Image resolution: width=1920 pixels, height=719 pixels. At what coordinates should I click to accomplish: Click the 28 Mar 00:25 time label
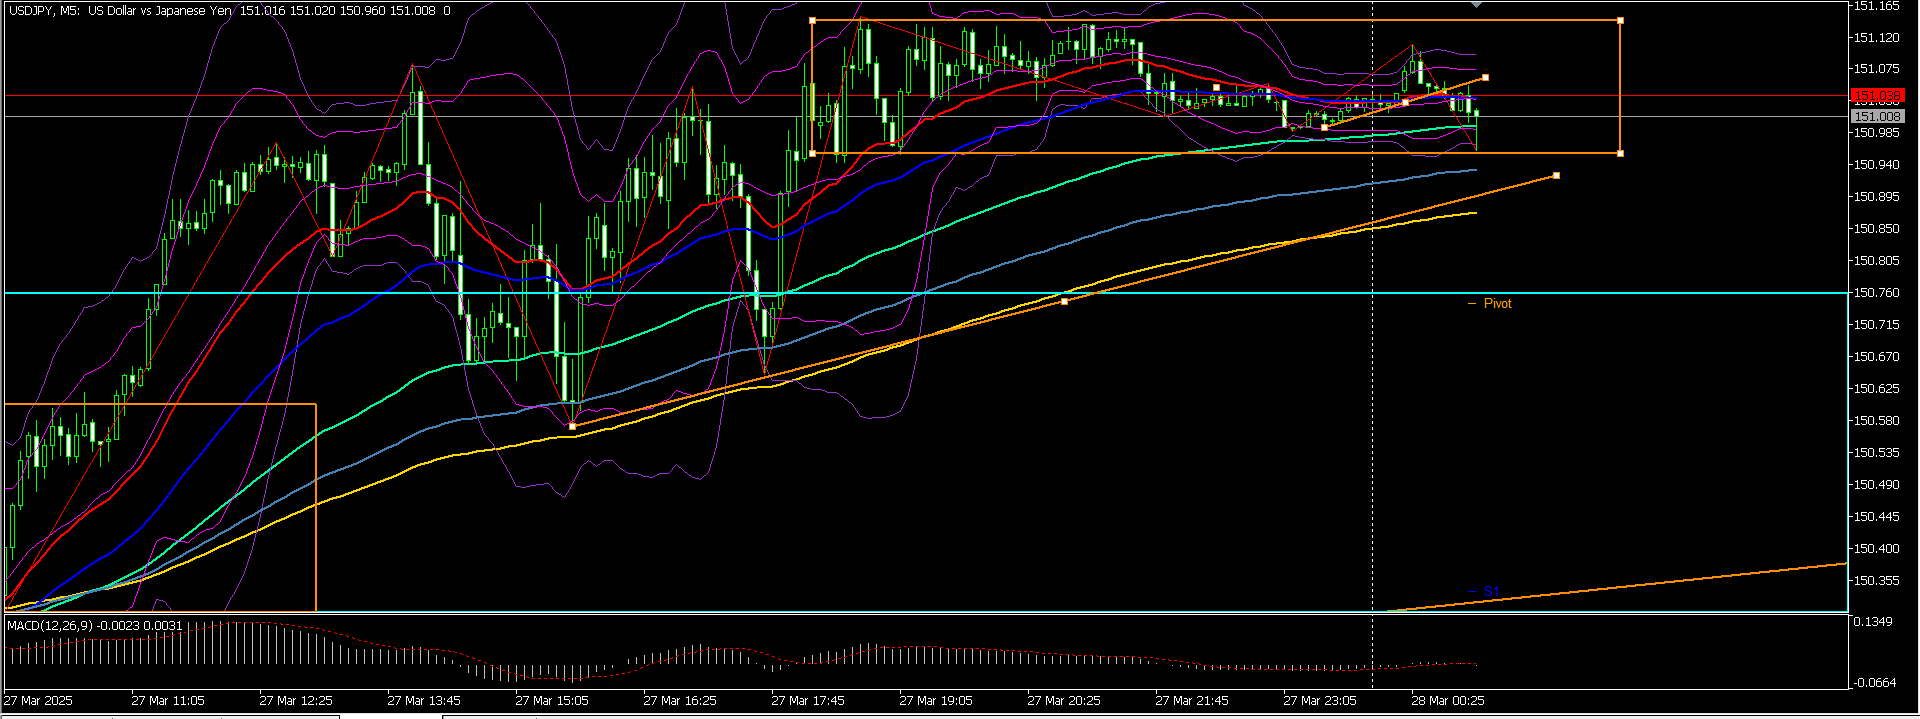point(1447,701)
